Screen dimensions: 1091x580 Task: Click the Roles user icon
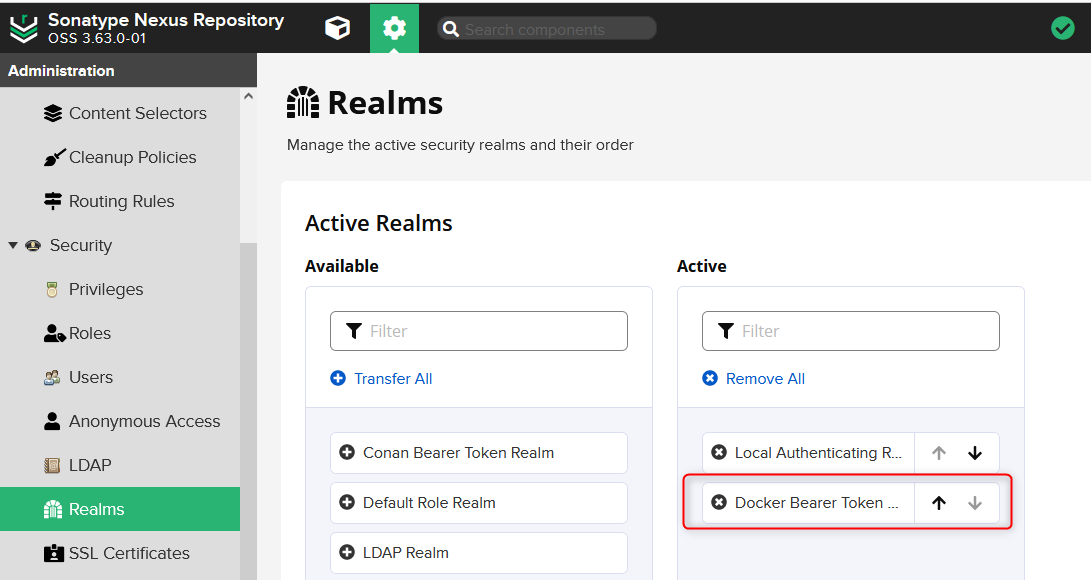(x=54, y=333)
